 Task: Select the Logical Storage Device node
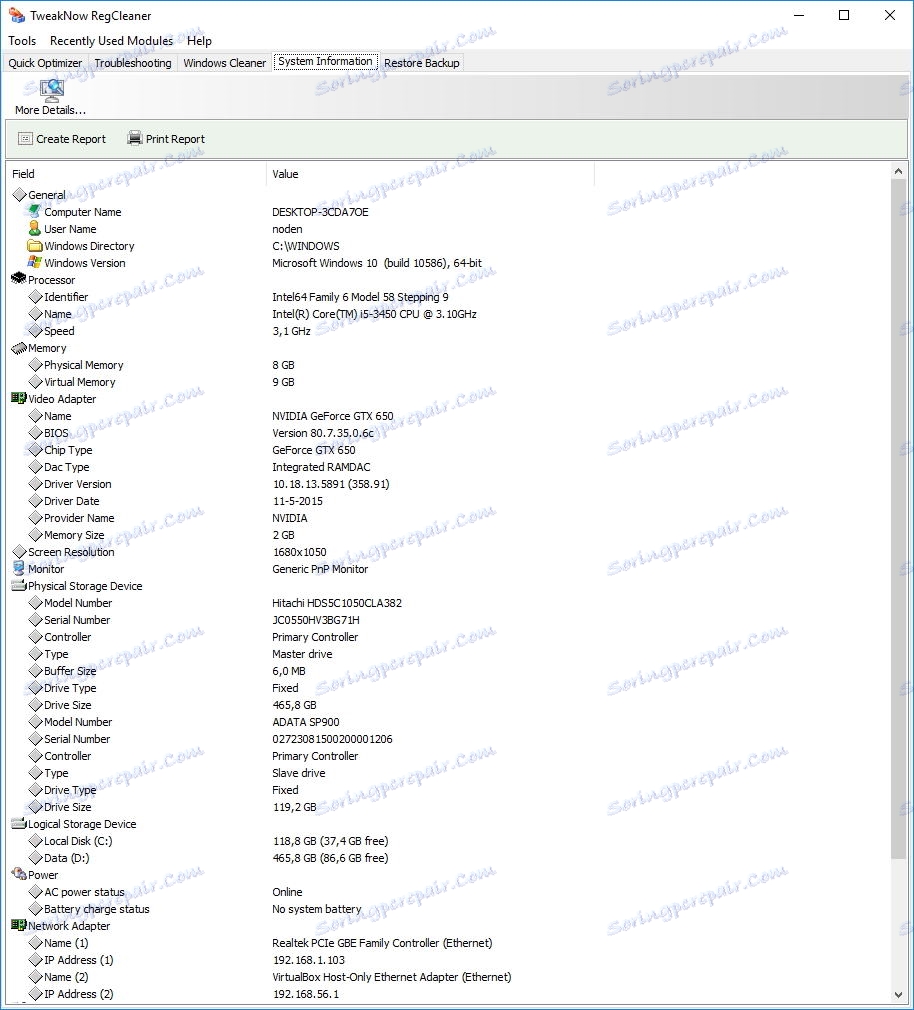click(x=82, y=824)
